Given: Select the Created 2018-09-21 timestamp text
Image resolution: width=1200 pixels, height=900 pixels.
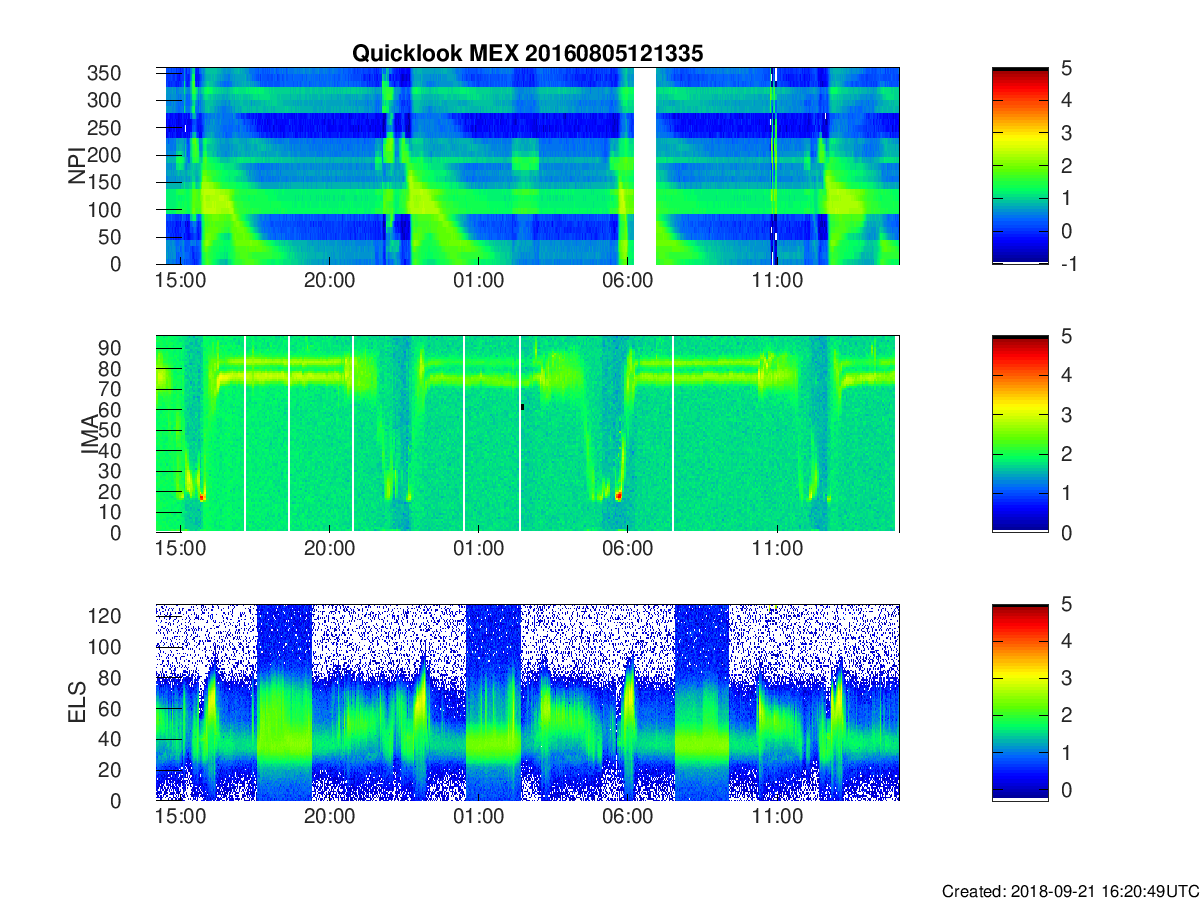Looking at the screenshot, I should click(1070, 891).
